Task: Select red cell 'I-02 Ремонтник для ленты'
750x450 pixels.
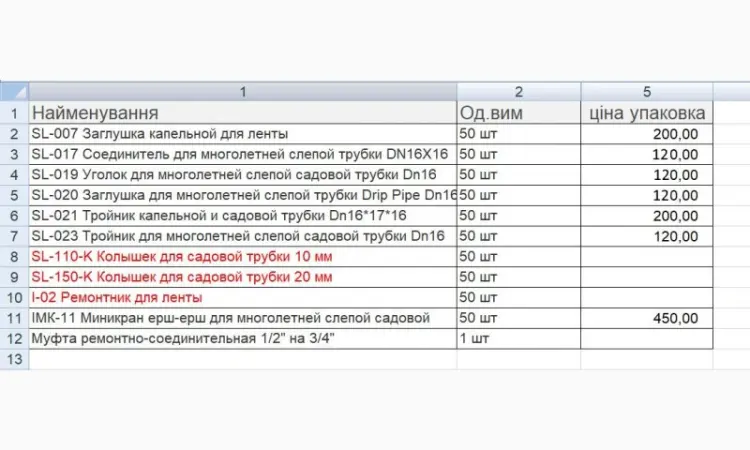Action: [x=243, y=297]
